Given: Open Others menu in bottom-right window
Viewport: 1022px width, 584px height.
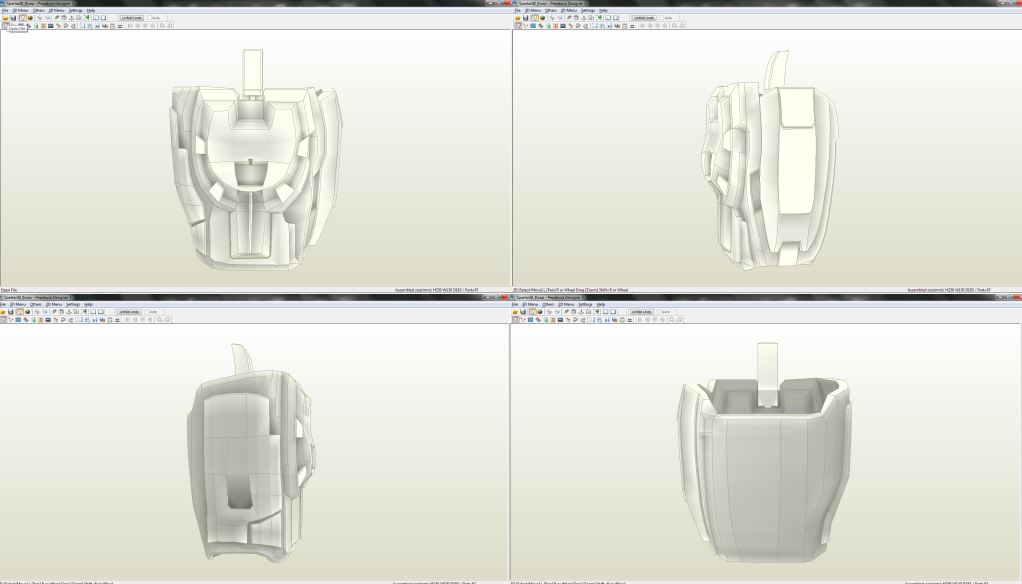Looking at the screenshot, I should (548, 304).
